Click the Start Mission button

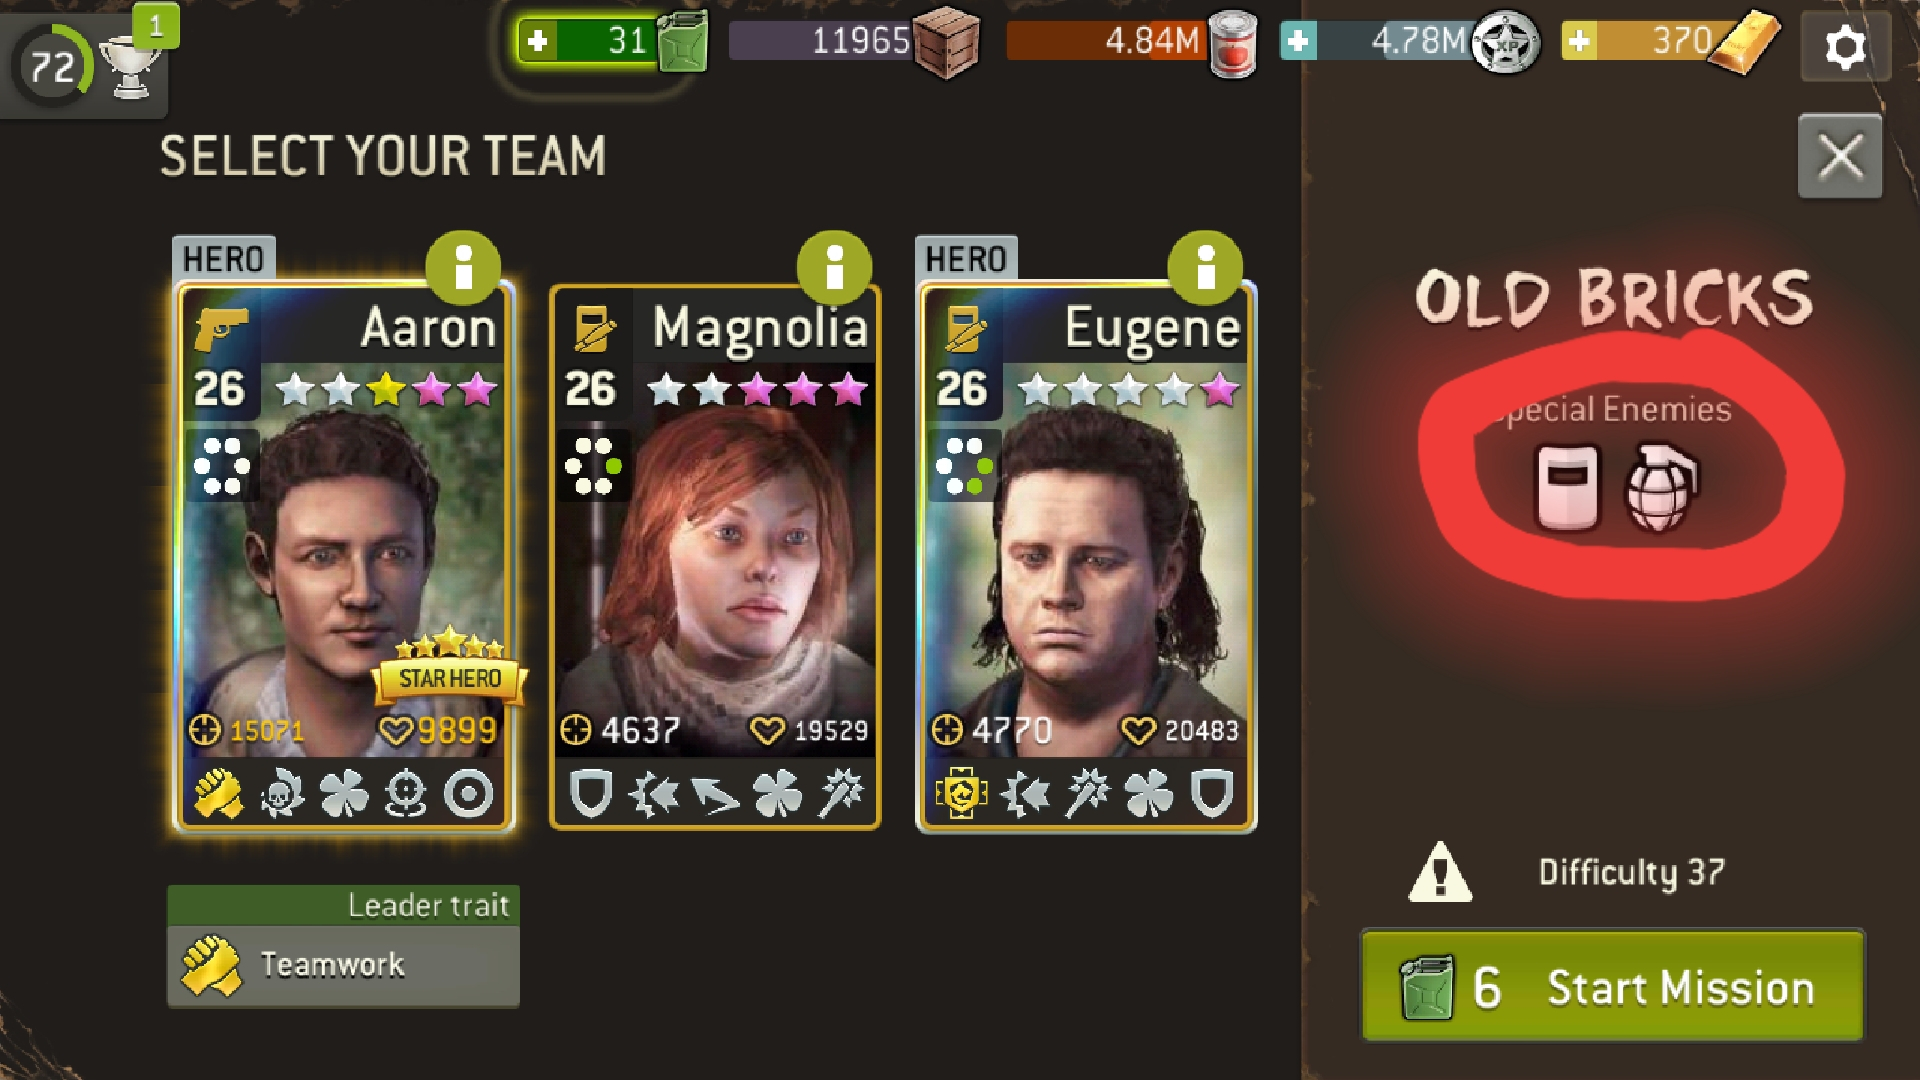point(1612,986)
